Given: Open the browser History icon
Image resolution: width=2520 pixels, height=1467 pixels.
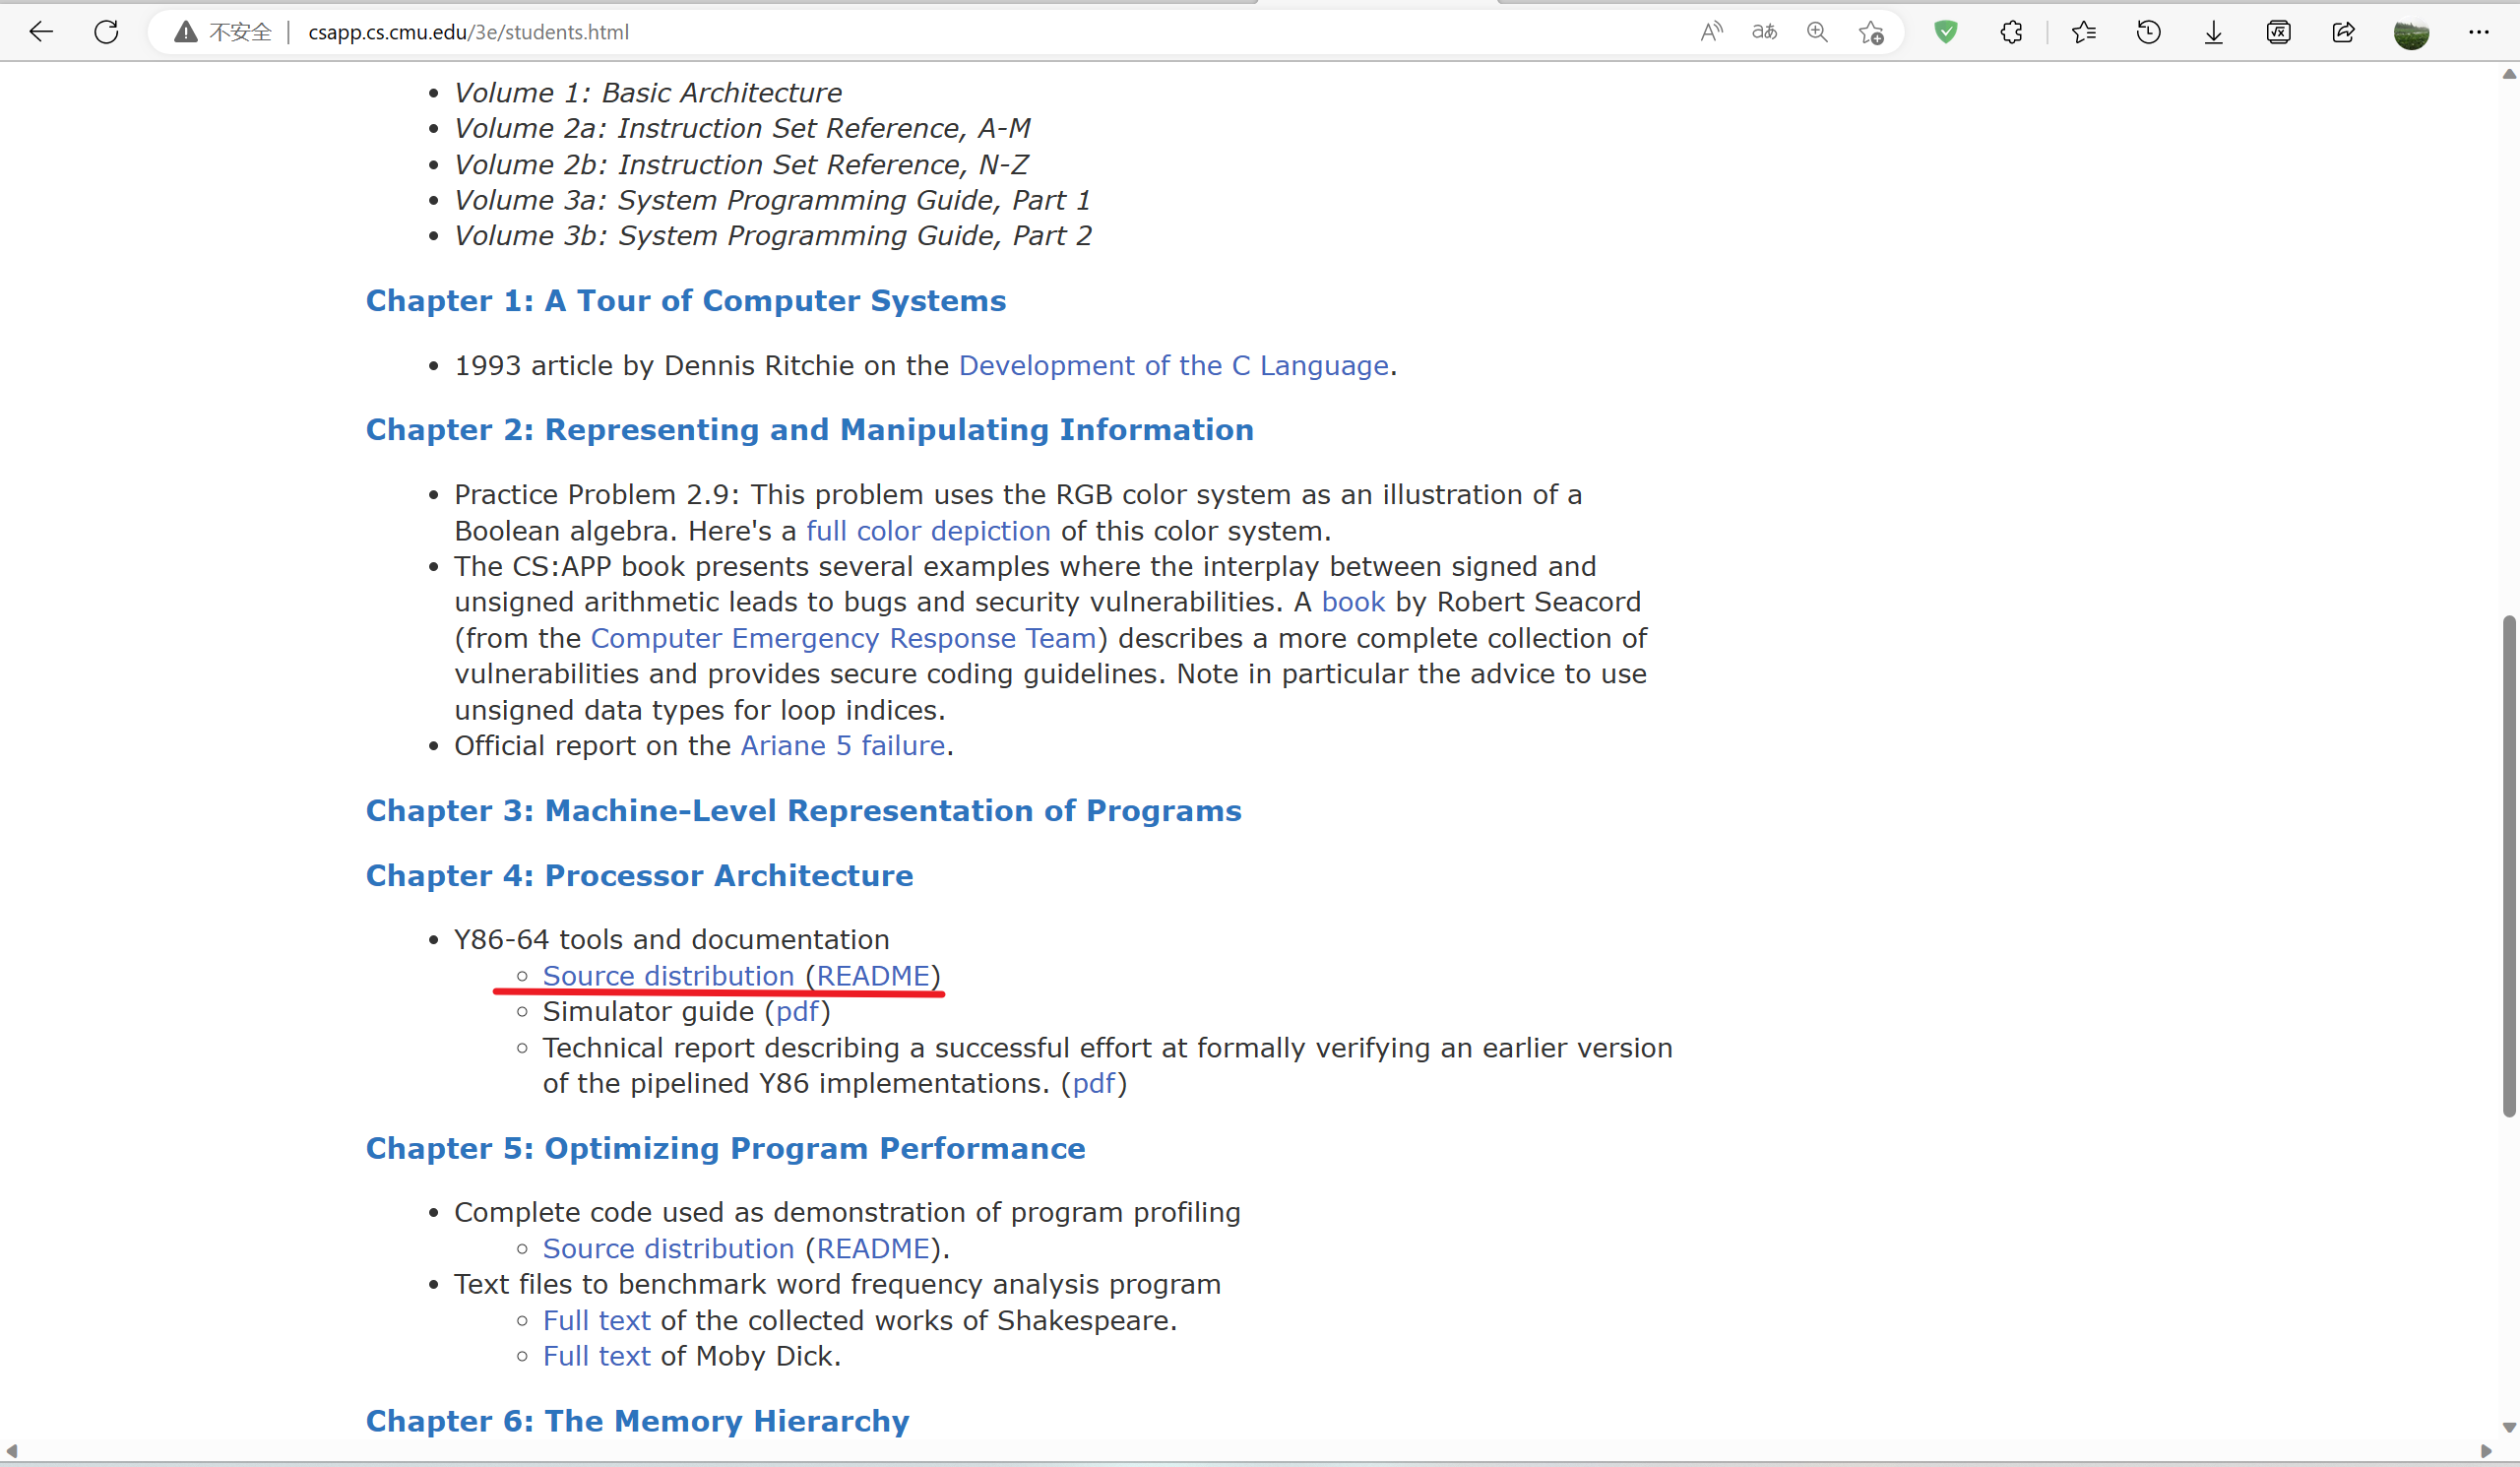Looking at the screenshot, I should coord(2148,32).
